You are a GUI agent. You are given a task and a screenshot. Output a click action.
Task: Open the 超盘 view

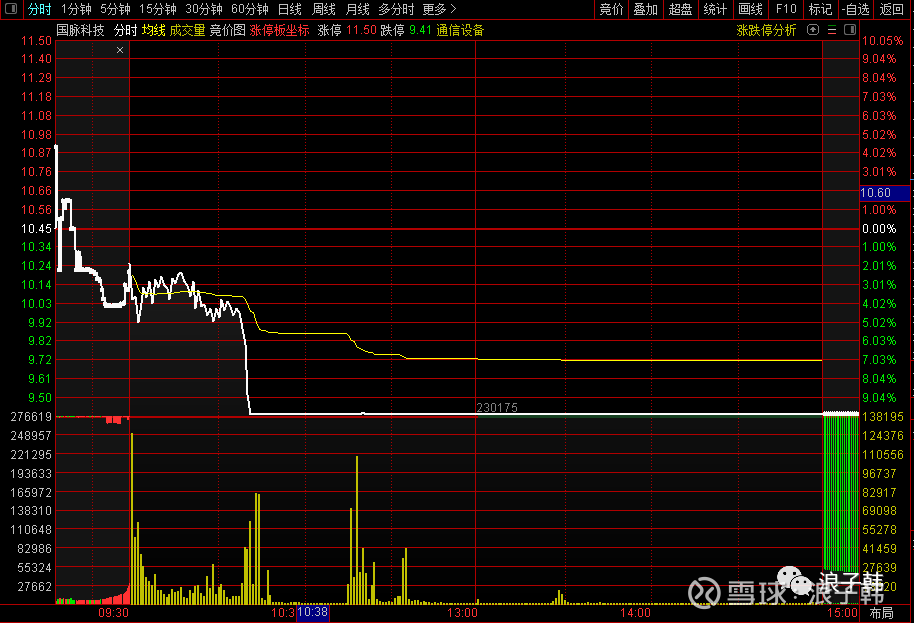click(680, 9)
